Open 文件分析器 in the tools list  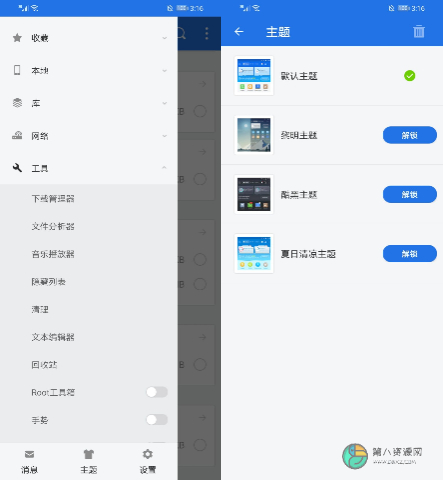pos(53,226)
